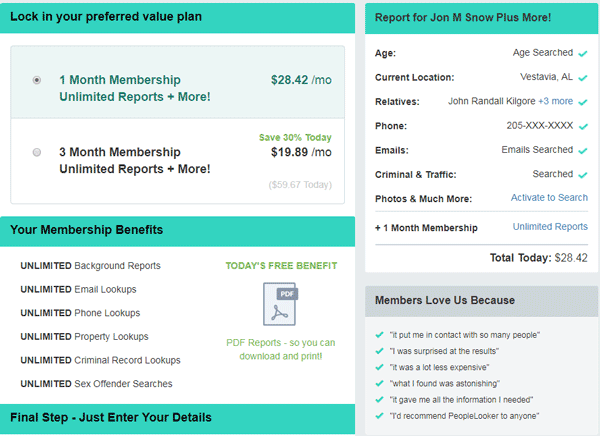Click the checkmark beside first member testimonial

(378, 335)
